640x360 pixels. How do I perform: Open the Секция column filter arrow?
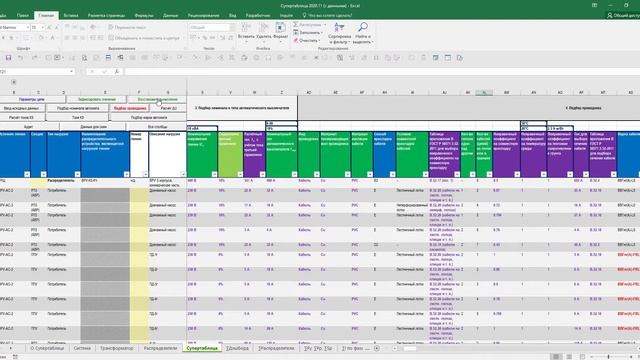pyautogui.click(x=43, y=174)
